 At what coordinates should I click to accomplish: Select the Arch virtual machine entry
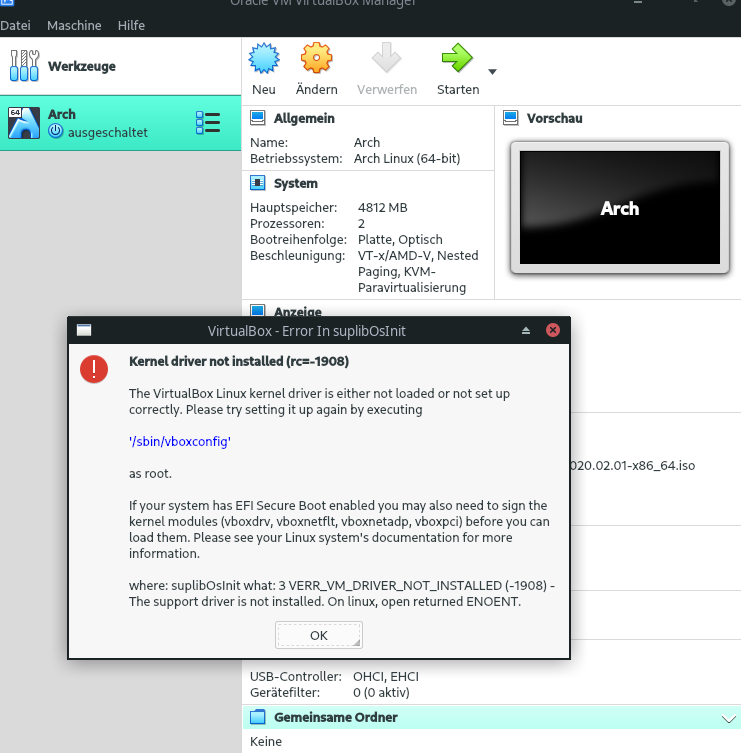pos(100,123)
